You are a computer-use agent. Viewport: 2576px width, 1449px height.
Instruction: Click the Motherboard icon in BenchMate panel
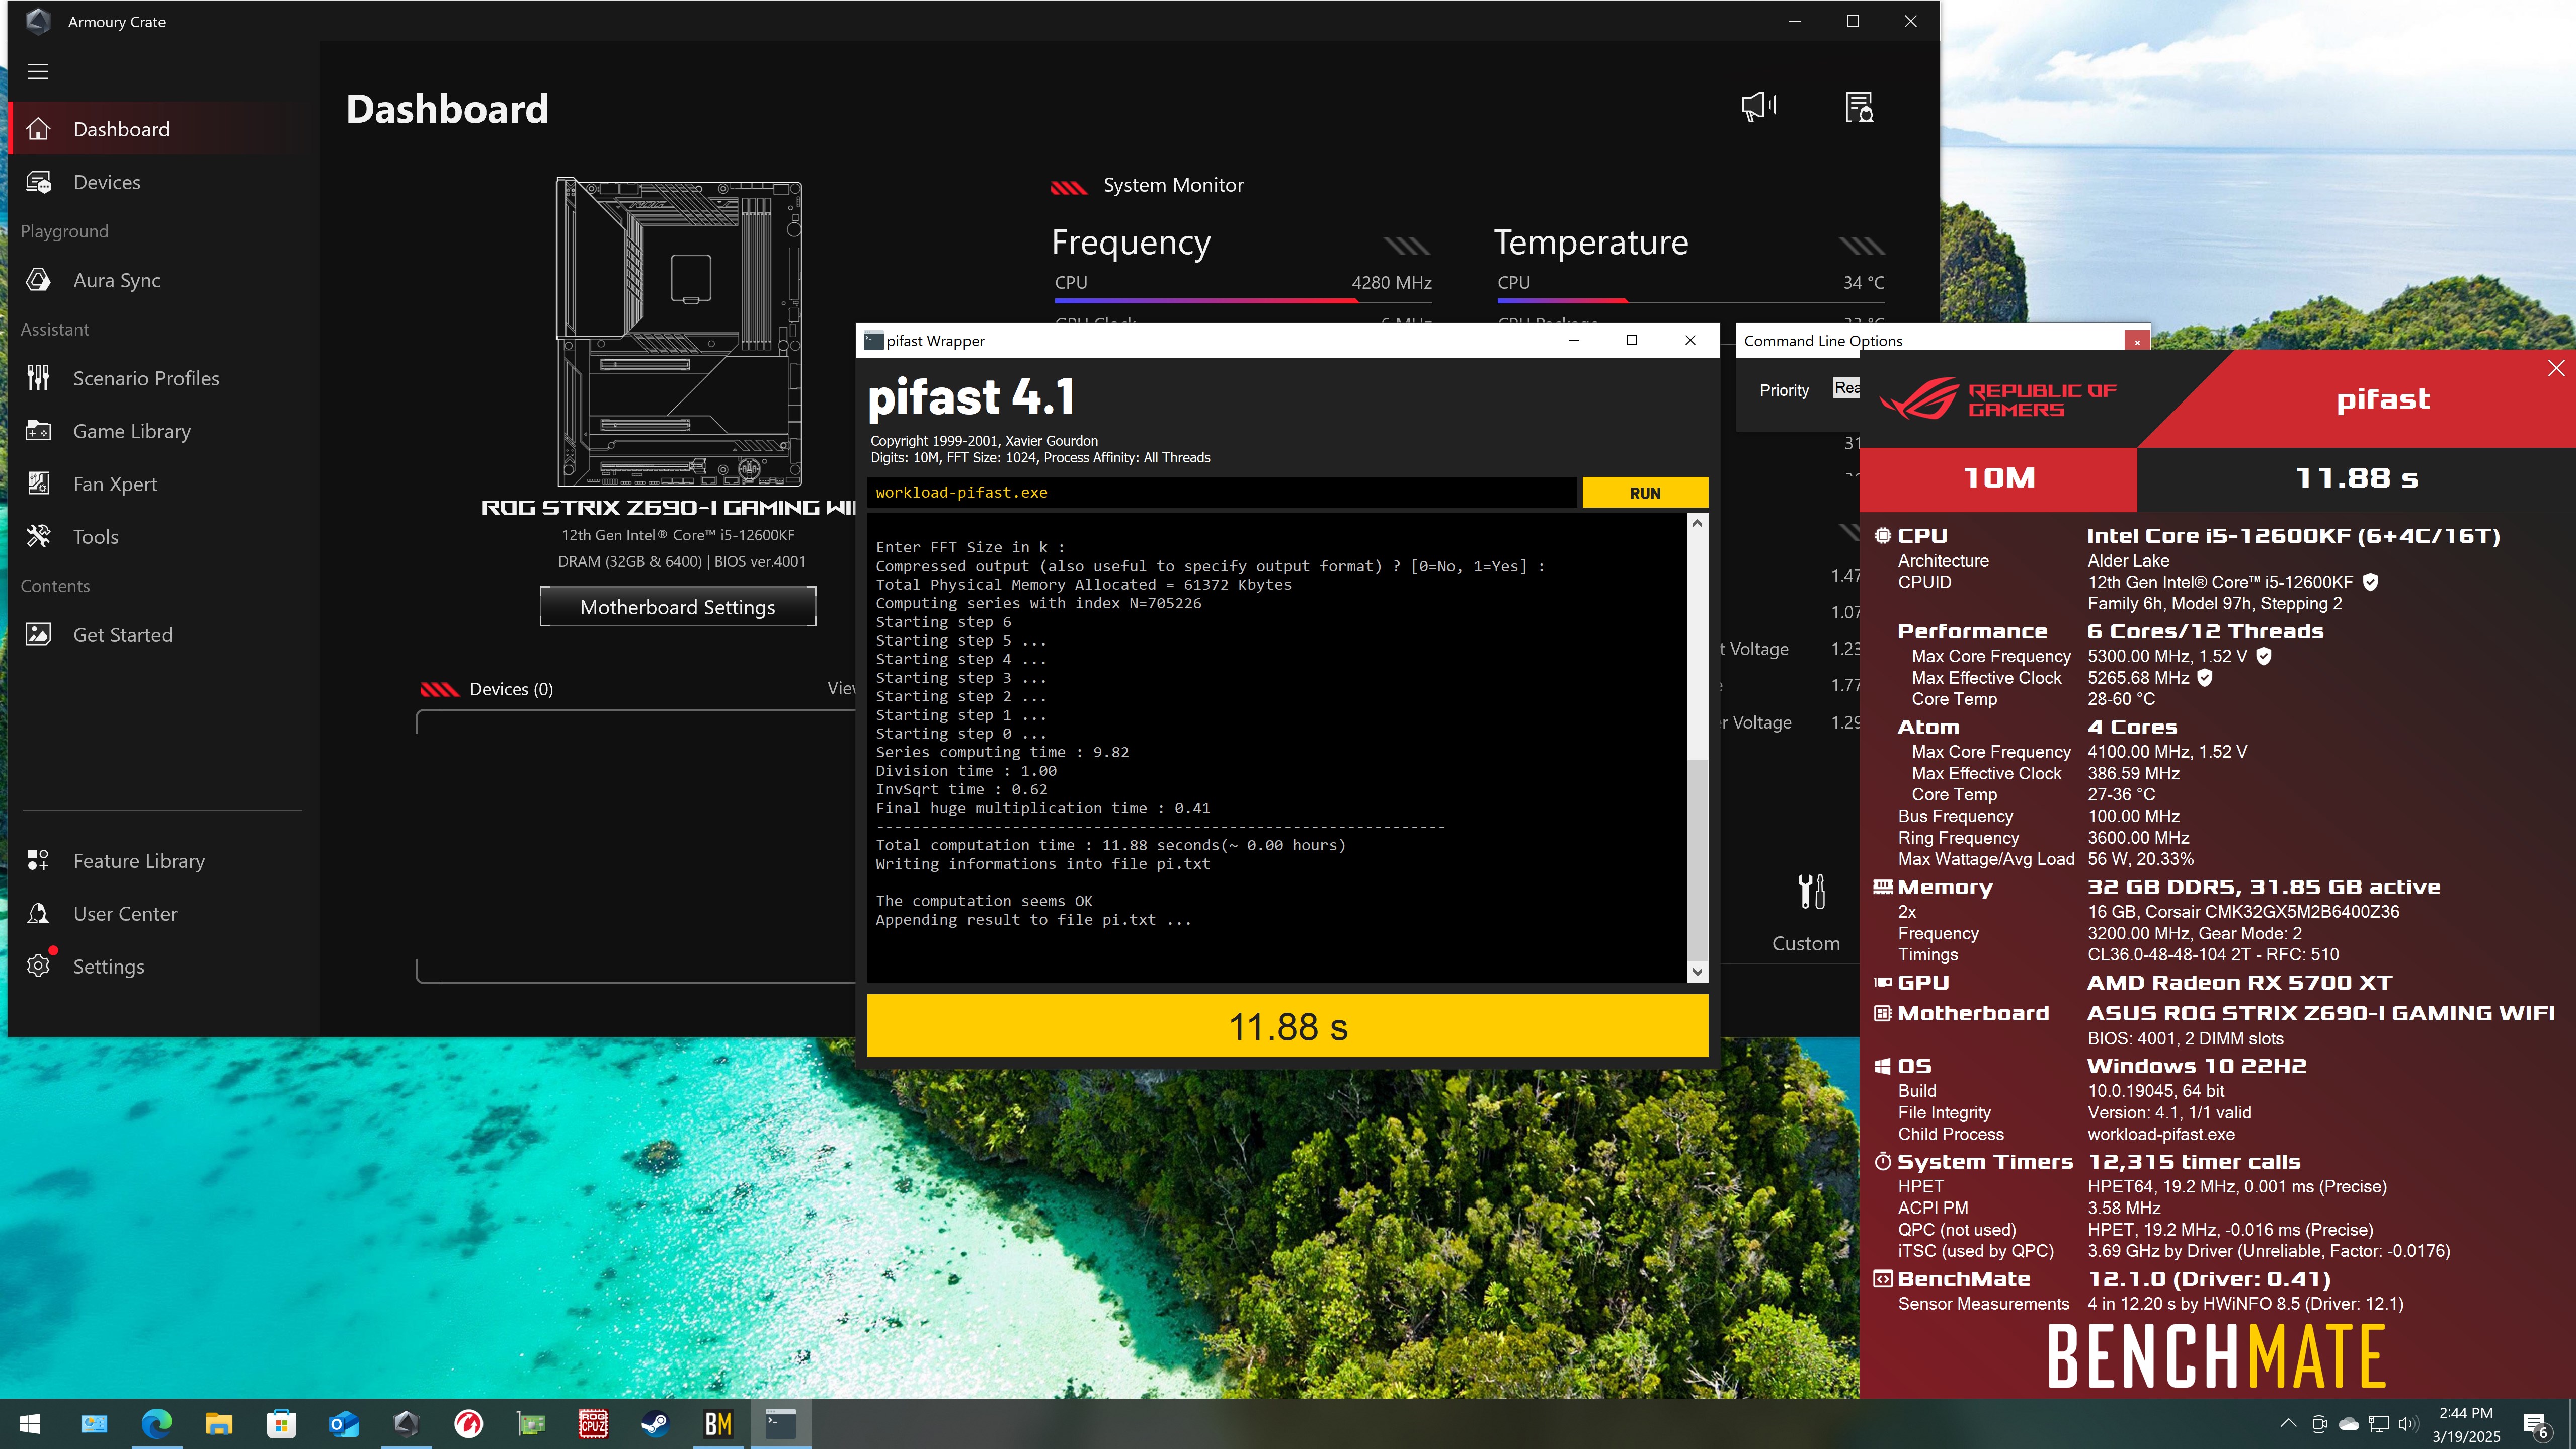coord(1882,1013)
